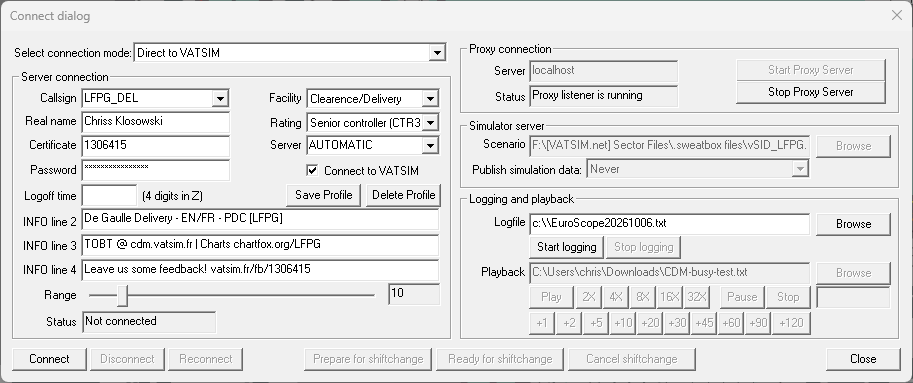Open the Server AUTOMATIC dropdown
This screenshot has width=913, height=383.
pos(430,145)
